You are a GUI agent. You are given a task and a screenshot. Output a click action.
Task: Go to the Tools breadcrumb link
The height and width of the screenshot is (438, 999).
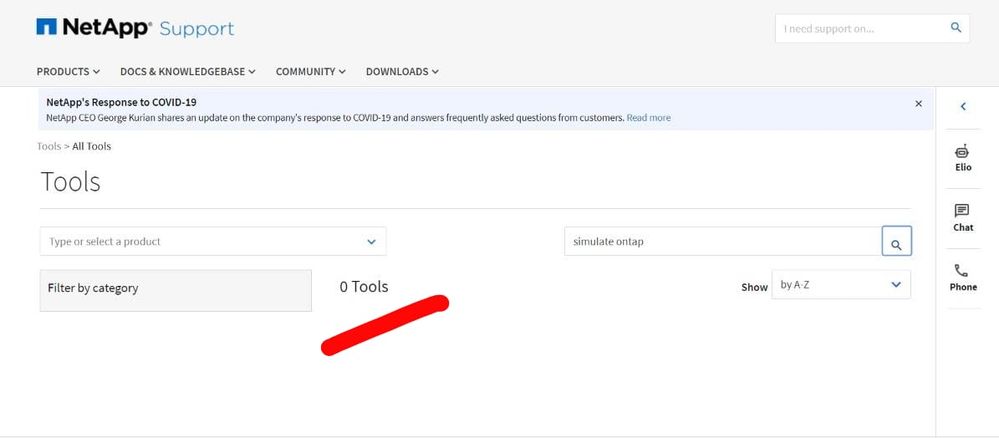[x=49, y=146]
